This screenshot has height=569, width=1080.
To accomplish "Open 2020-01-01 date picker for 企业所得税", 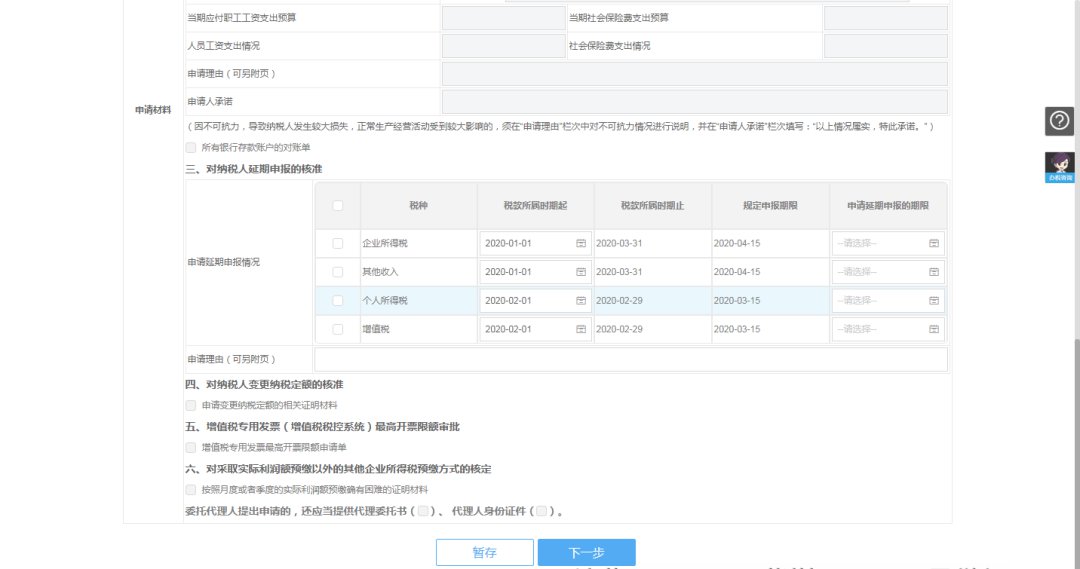I will tap(535, 243).
